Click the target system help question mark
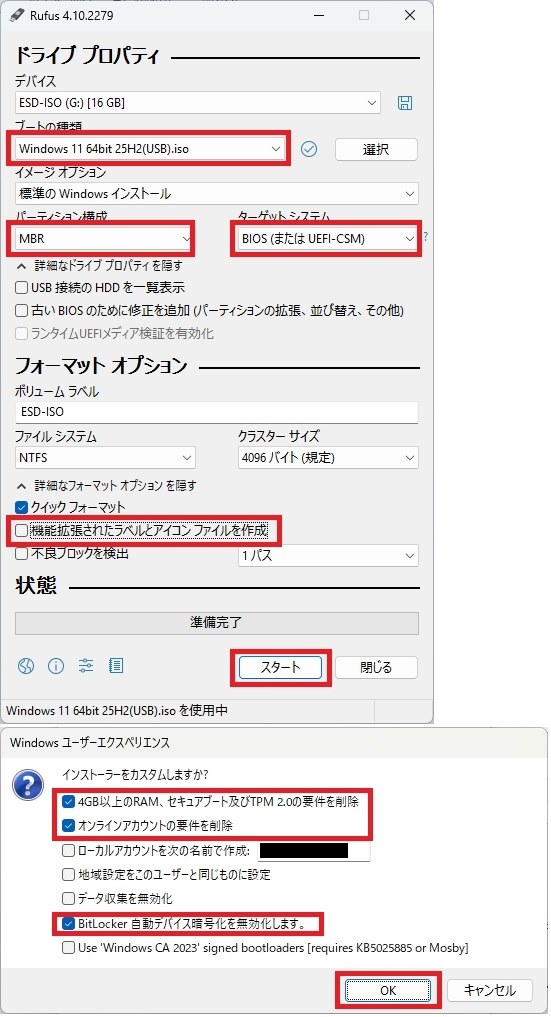 pos(425,237)
